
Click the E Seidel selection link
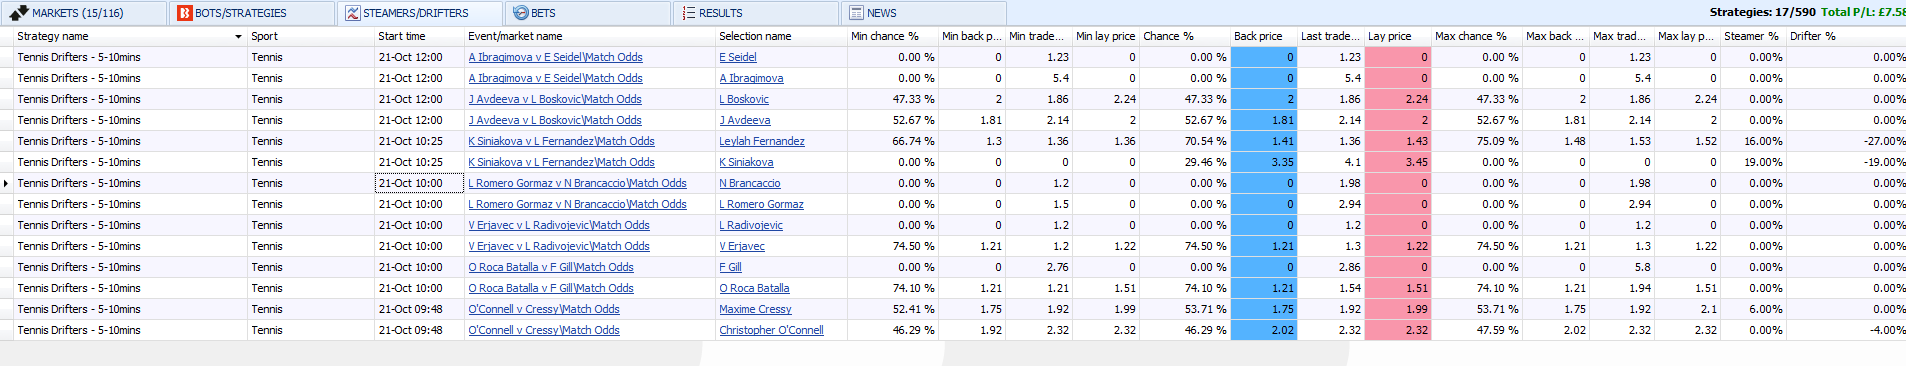[738, 57]
